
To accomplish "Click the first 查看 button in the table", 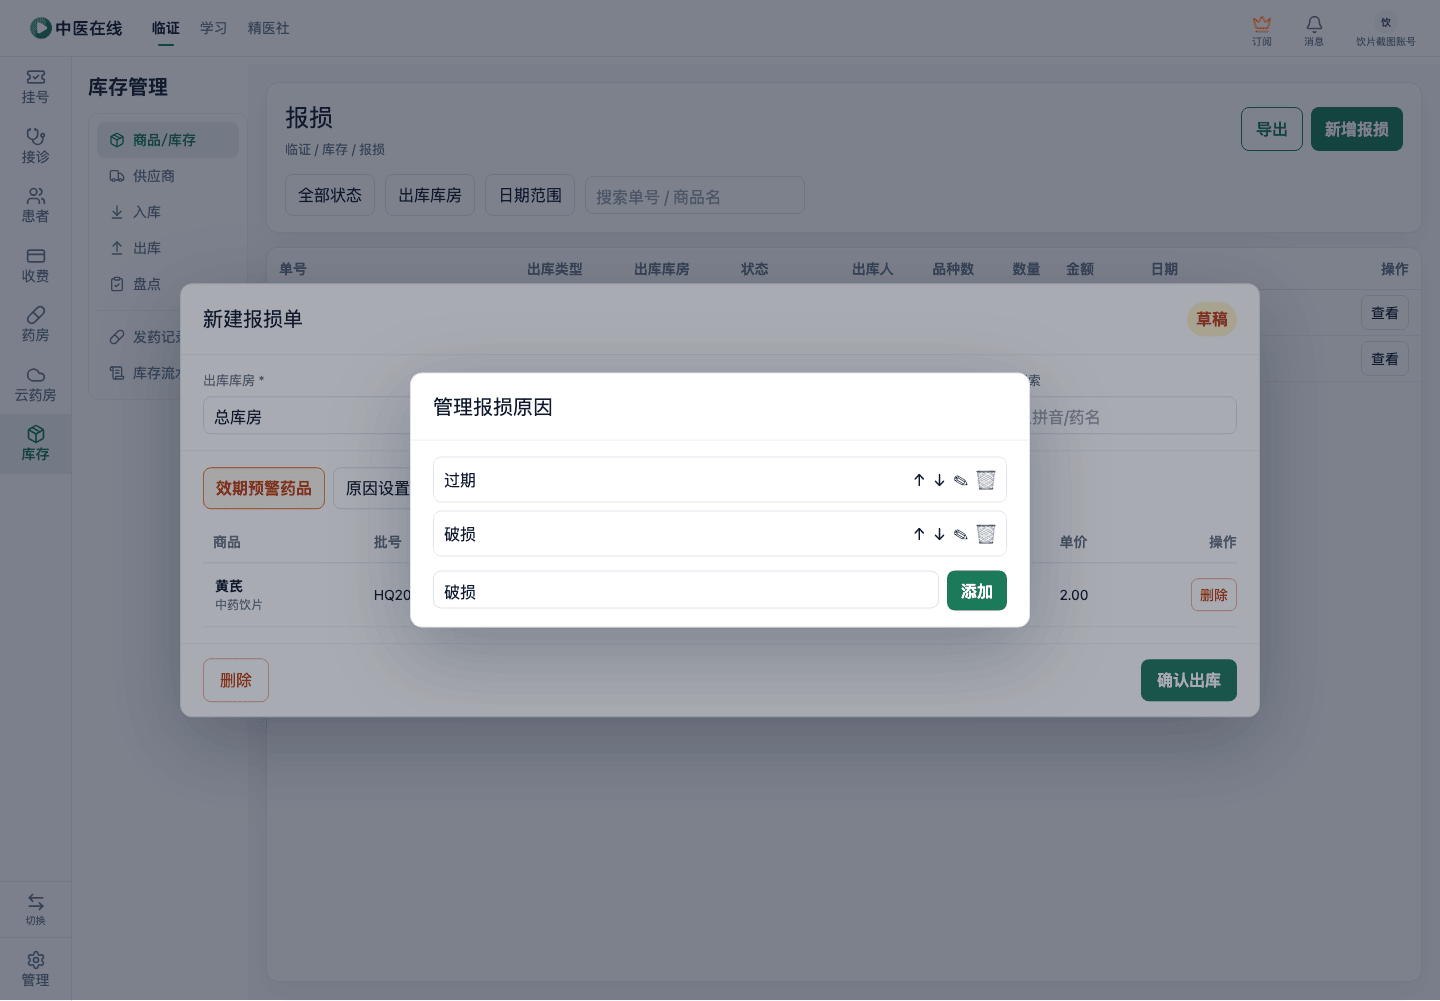I will 1385,313.
